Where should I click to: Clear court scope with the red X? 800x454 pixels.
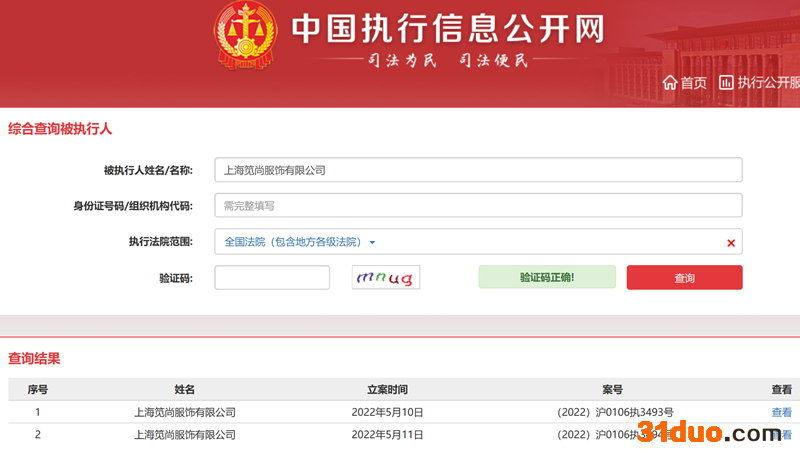[x=730, y=243]
